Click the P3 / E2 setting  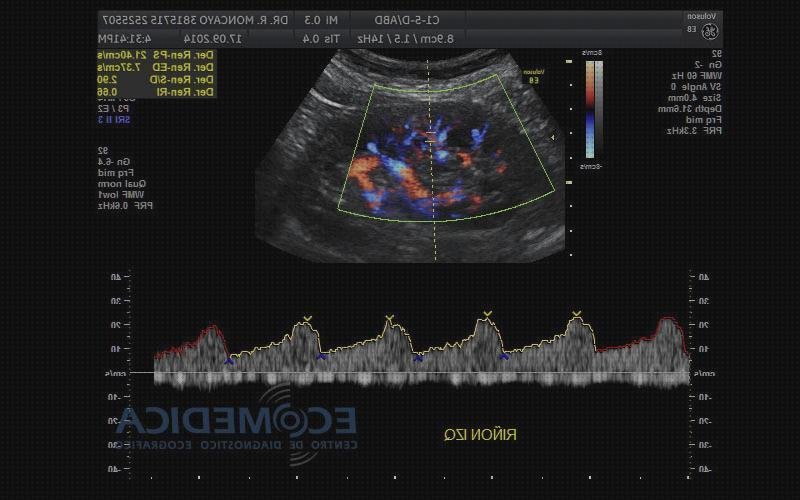[114, 109]
